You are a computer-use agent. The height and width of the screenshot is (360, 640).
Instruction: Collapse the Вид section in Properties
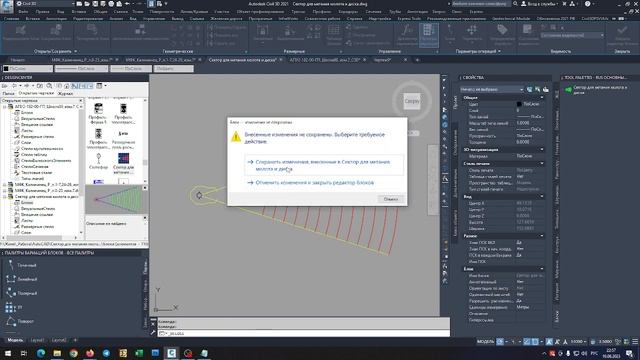[542, 196]
